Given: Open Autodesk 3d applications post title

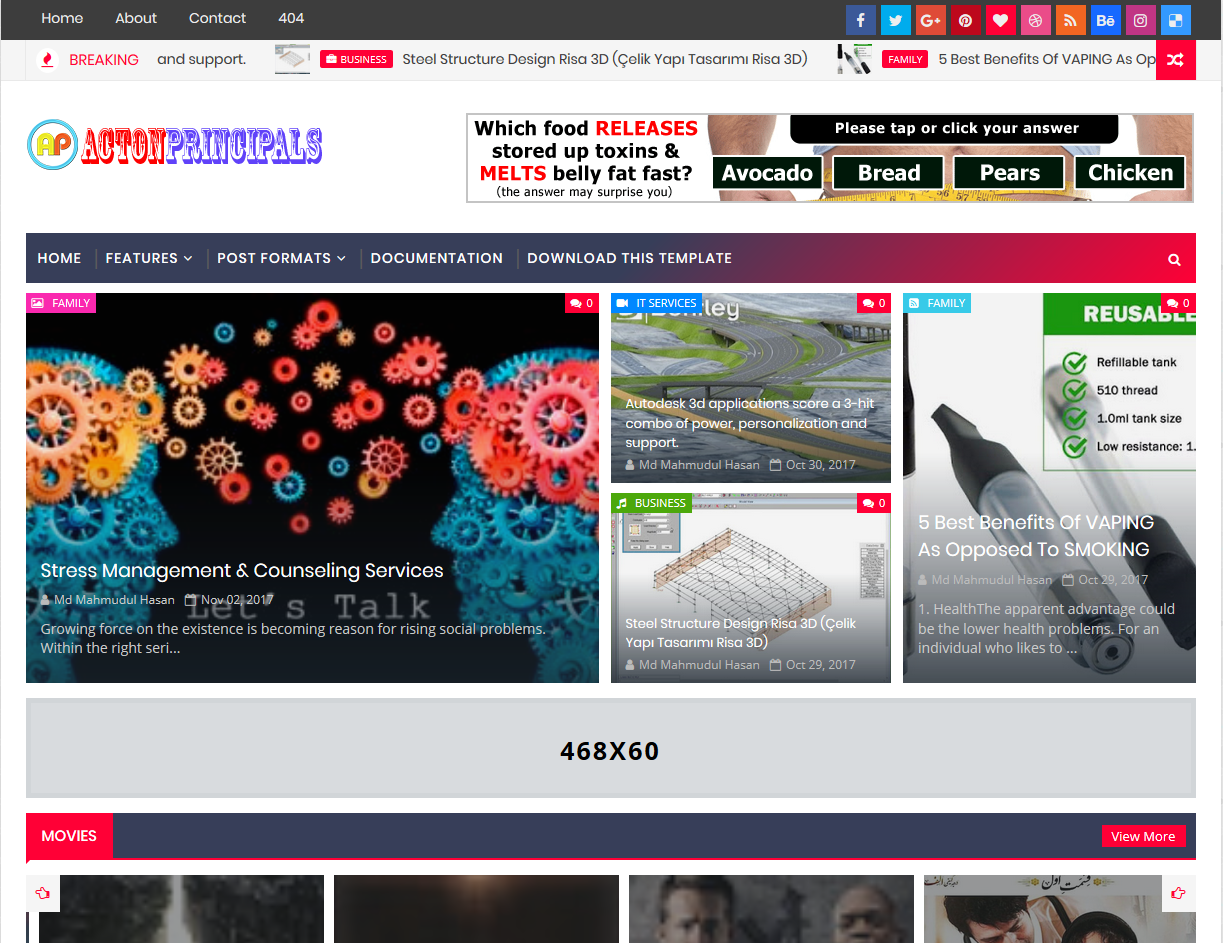Looking at the screenshot, I should pos(750,423).
